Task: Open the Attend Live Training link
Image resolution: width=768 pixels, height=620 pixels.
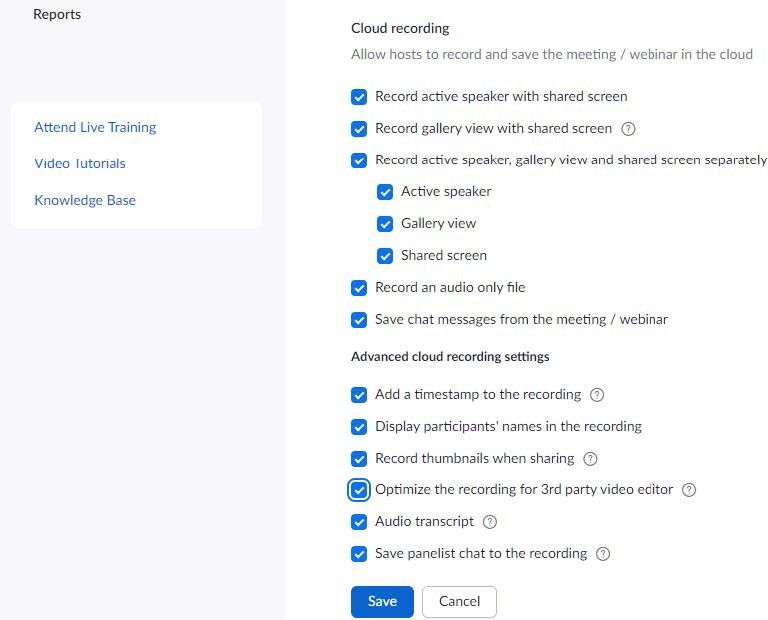Action: click(95, 127)
